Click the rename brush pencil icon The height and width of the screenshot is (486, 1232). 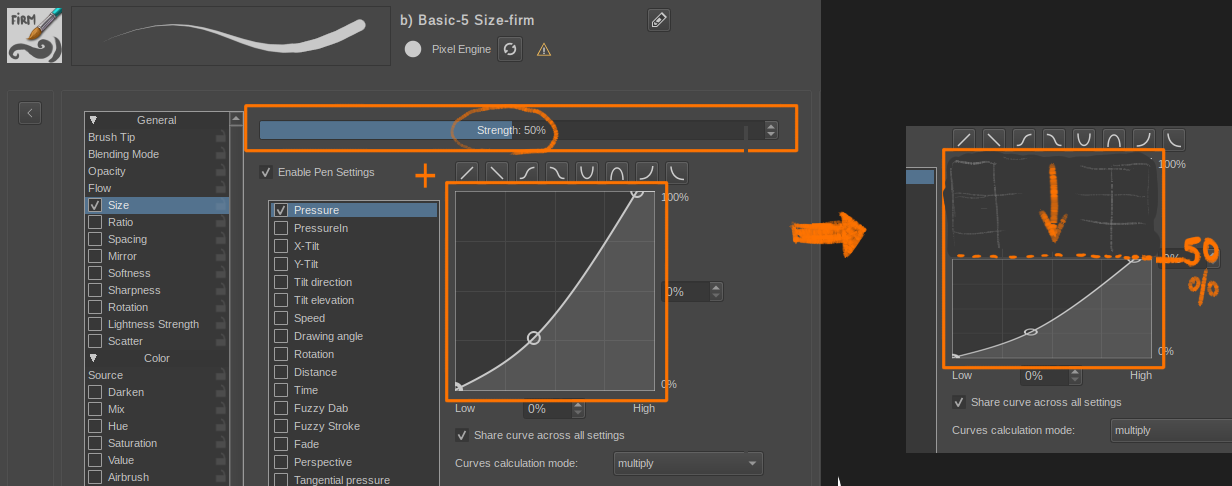tap(658, 20)
